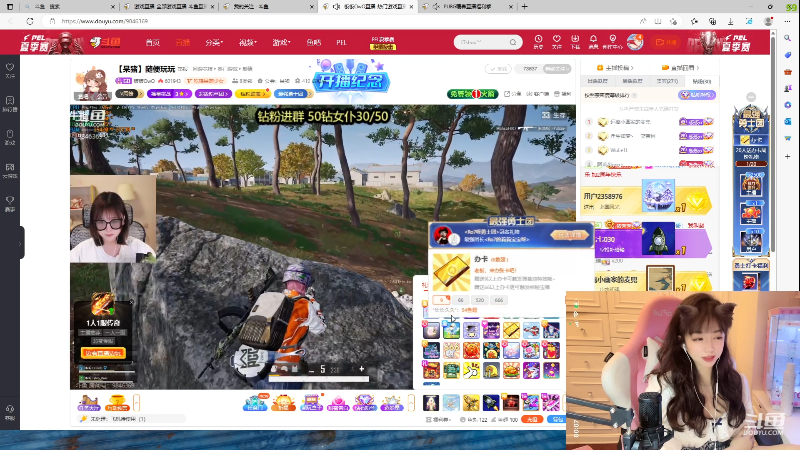Click the 分享 share link above the video
Screen dimensions: 800x450
513,94
